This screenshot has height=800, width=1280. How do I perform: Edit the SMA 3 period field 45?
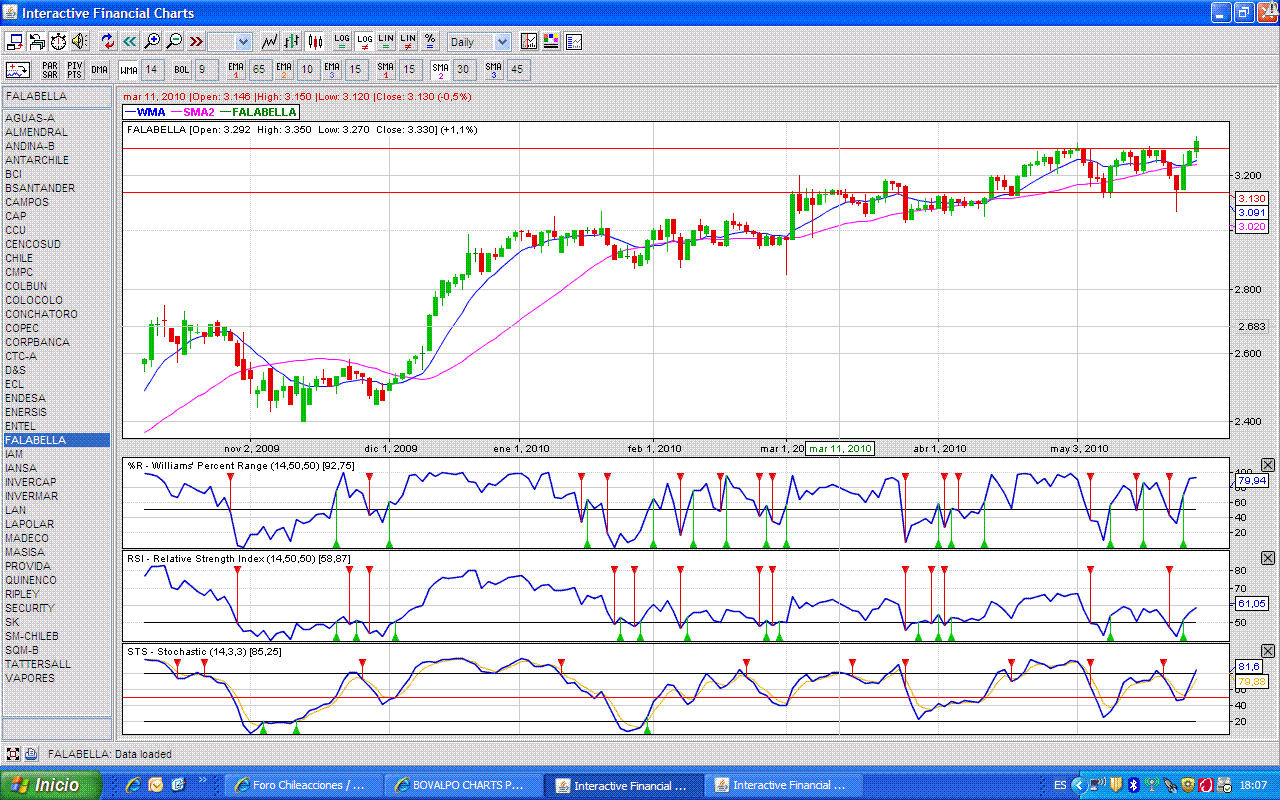(x=517, y=70)
